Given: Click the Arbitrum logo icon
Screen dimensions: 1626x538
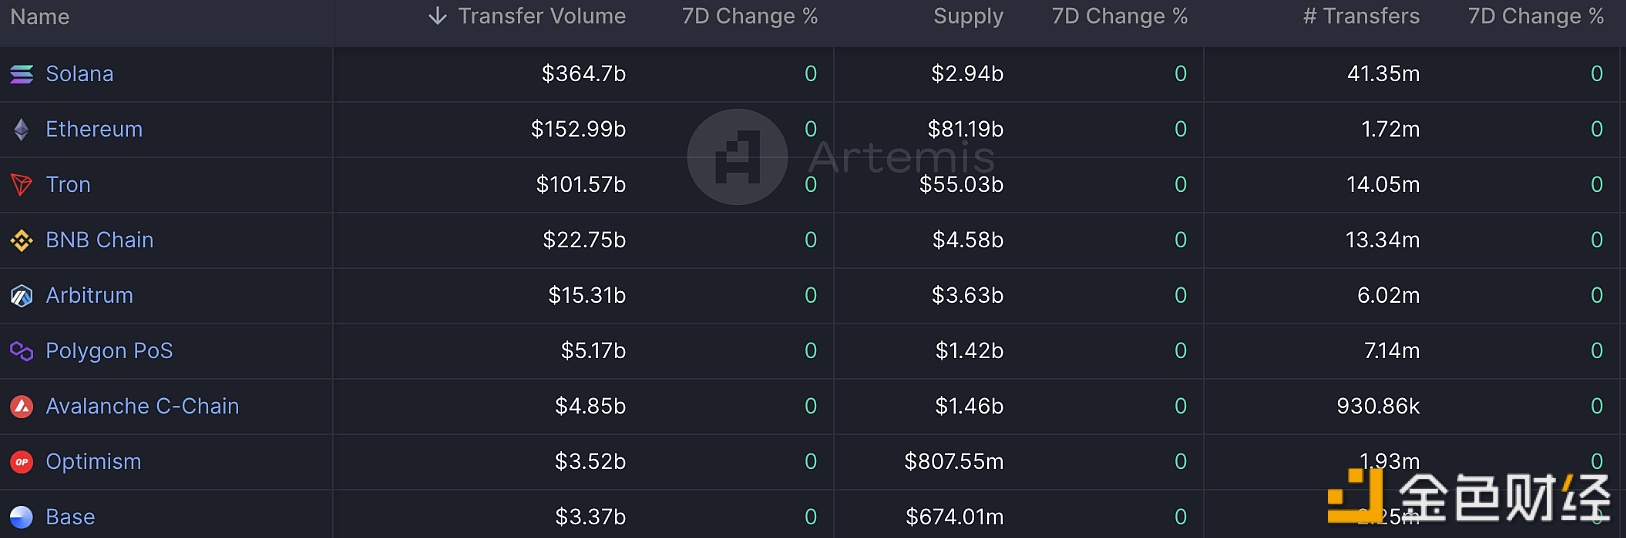Looking at the screenshot, I should coord(21,296).
